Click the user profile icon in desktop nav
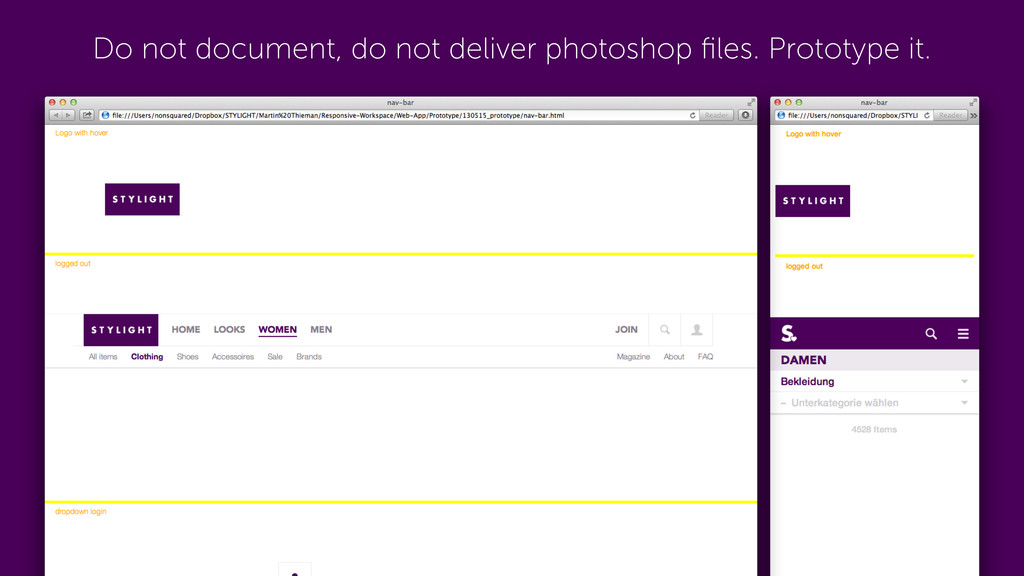1024x576 pixels. coord(696,330)
